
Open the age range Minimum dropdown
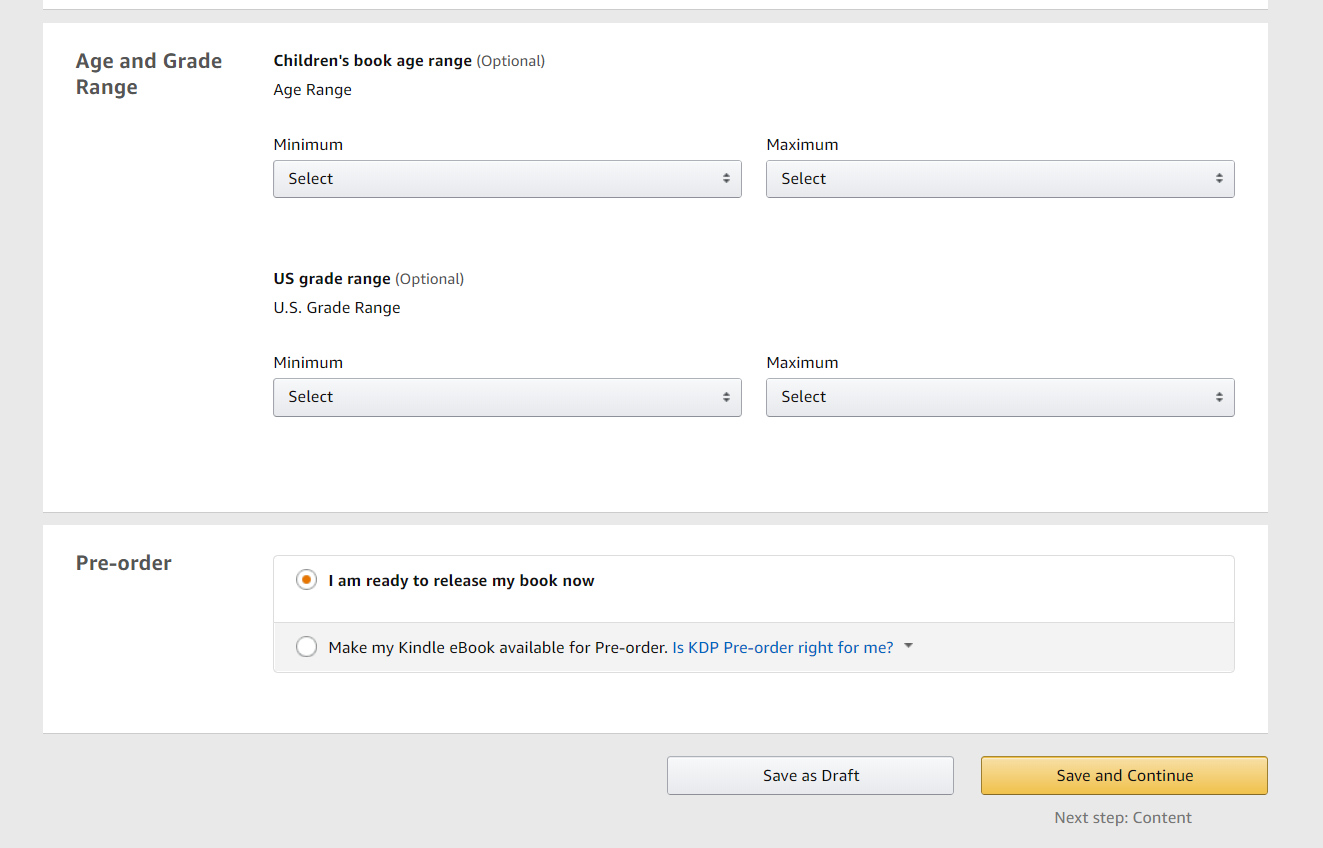tap(506, 179)
